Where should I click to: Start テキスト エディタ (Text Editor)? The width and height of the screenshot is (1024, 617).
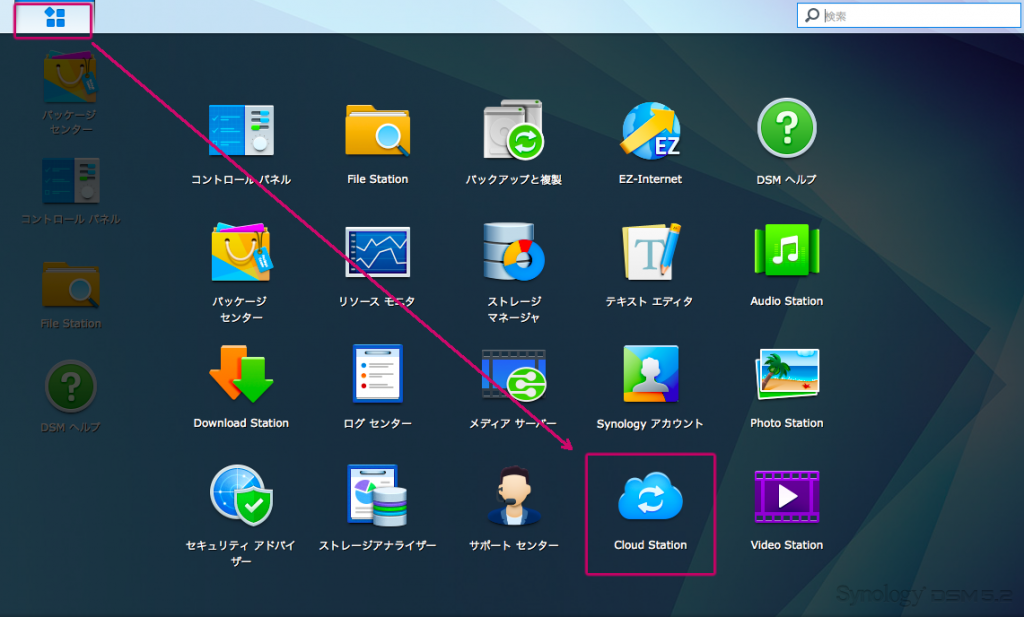click(650, 253)
